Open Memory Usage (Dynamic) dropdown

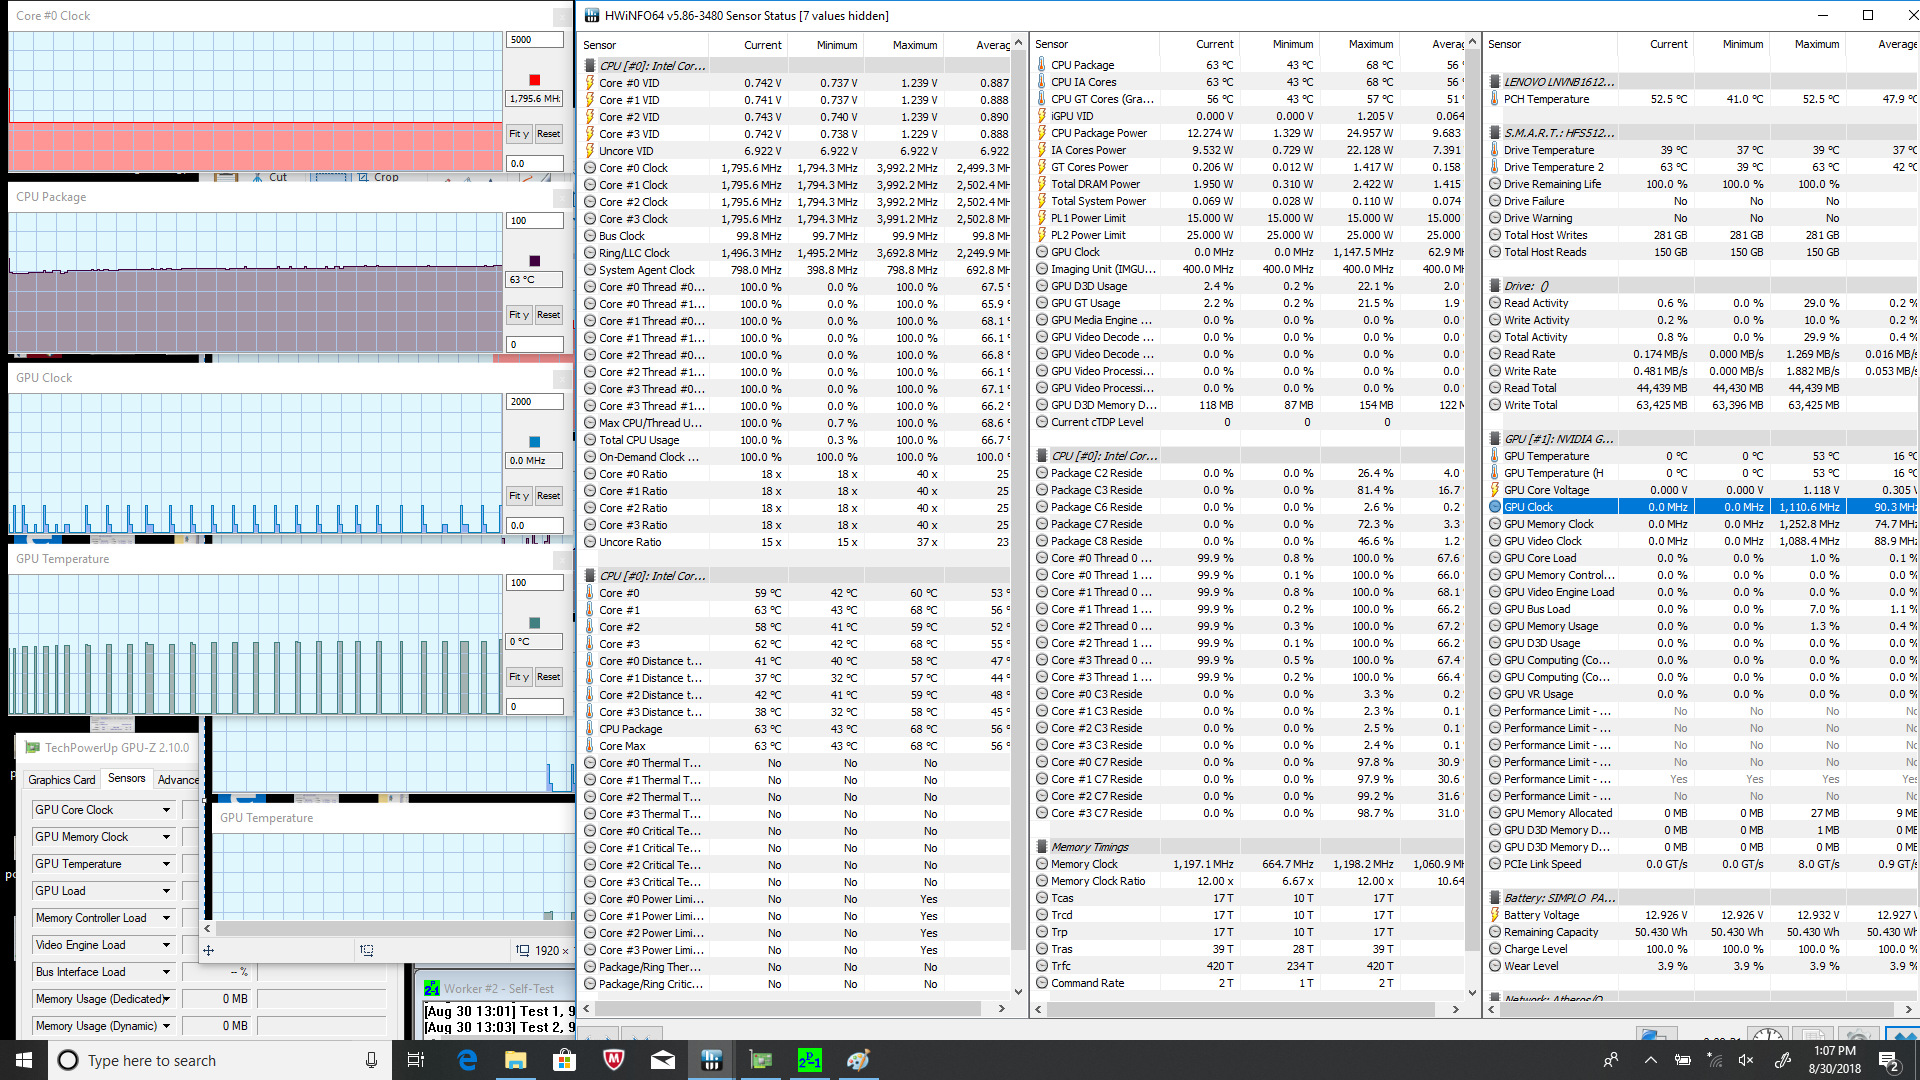pyautogui.click(x=166, y=1026)
